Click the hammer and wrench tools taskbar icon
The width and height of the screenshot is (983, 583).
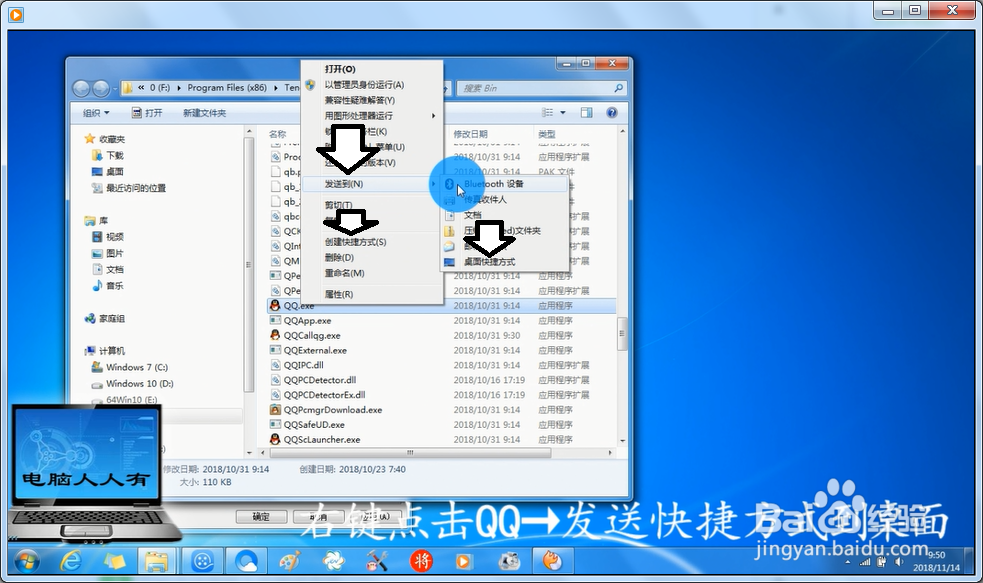pos(377,561)
